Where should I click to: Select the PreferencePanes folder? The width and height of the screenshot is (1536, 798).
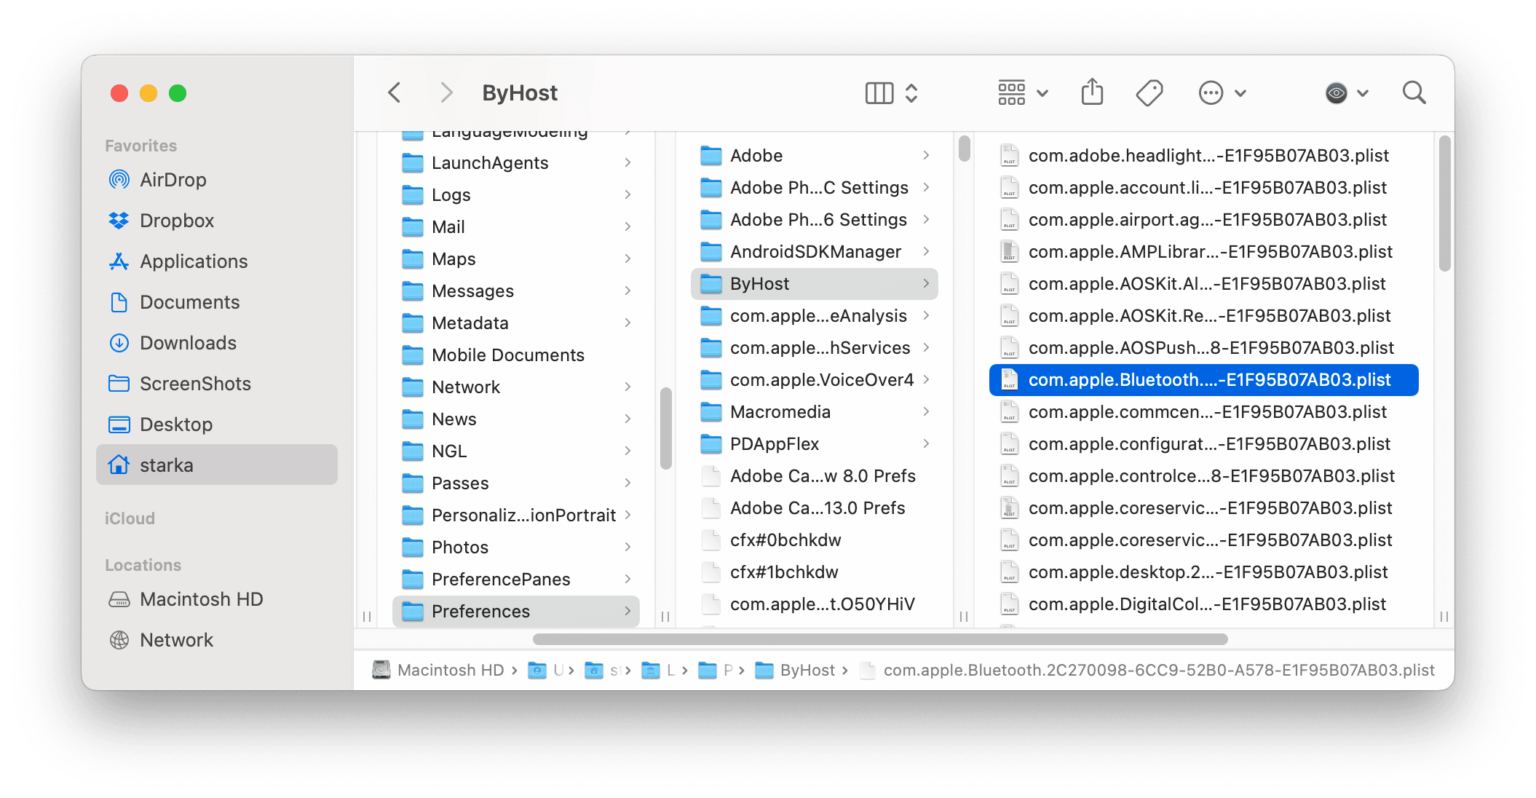tap(516, 579)
